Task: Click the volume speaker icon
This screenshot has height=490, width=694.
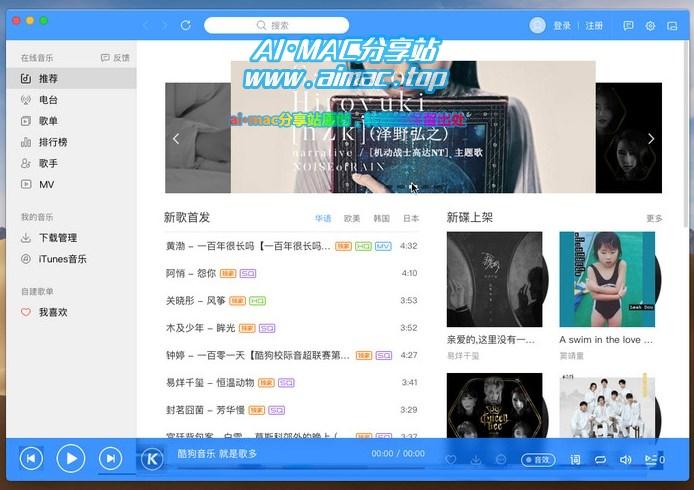Action: [625, 460]
